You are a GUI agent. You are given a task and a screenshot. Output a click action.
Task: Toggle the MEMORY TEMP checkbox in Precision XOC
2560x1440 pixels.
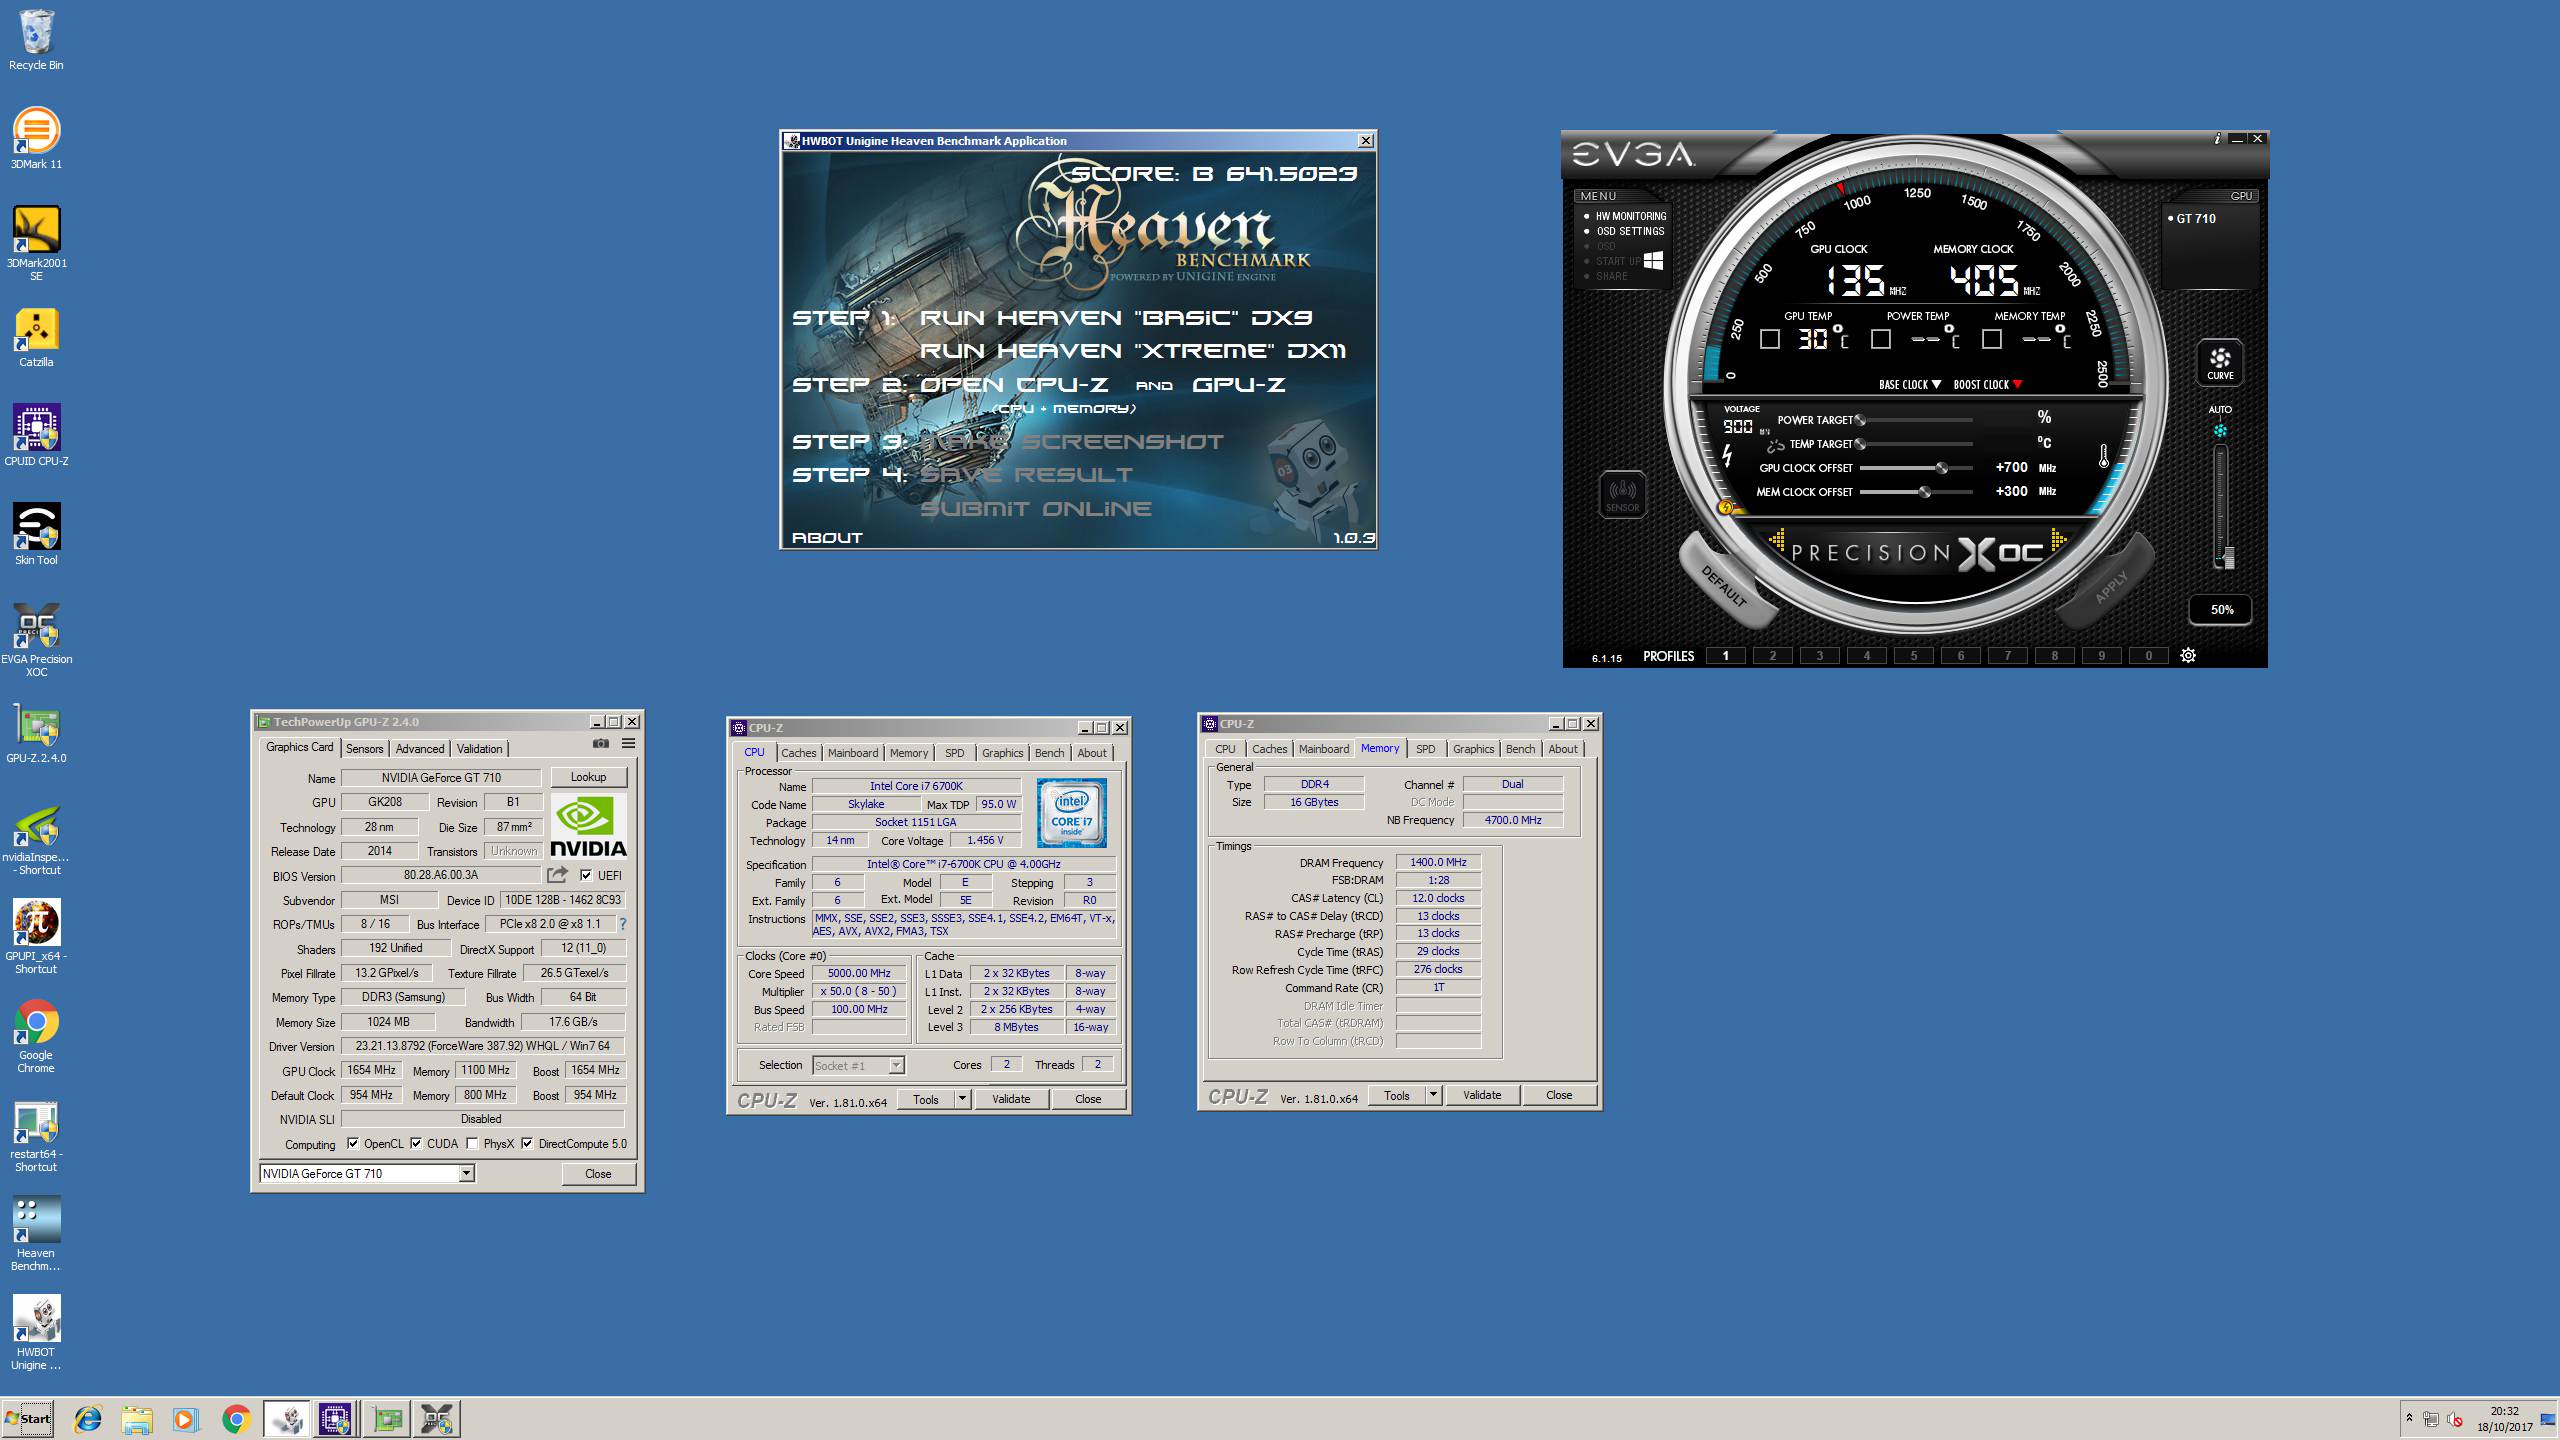click(x=1992, y=339)
